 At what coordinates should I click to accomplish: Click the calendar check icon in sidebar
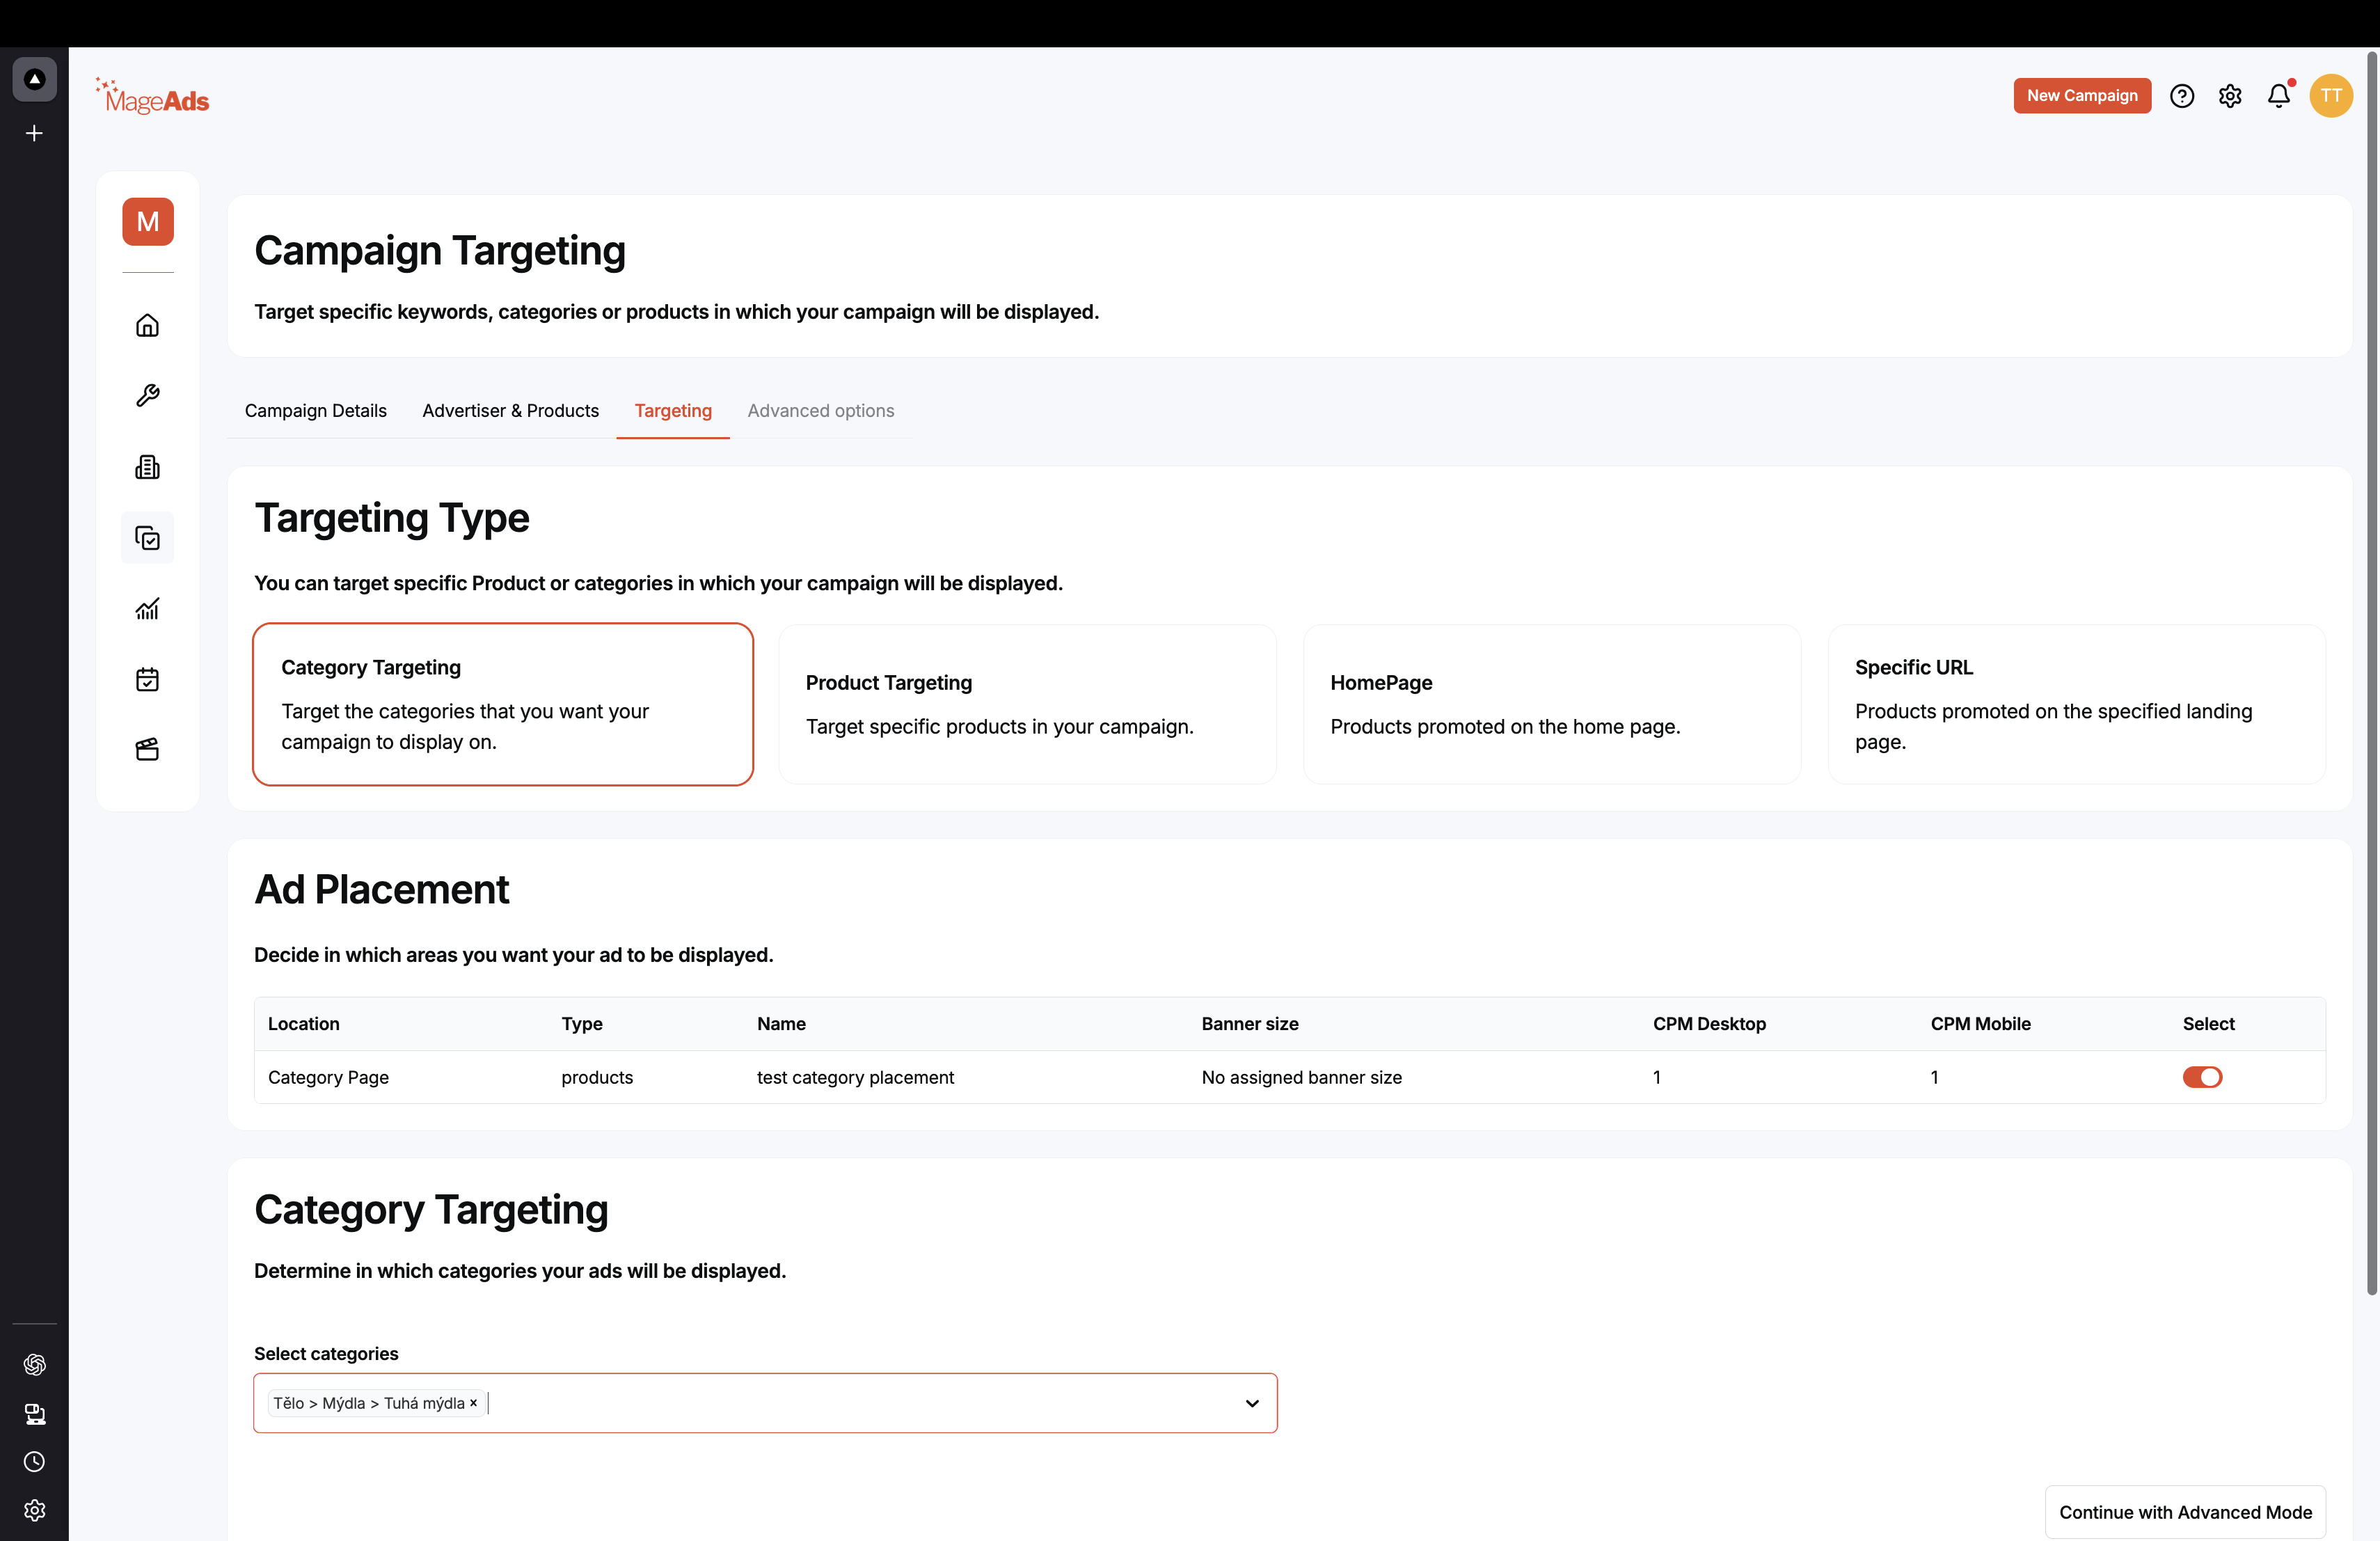(147, 680)
